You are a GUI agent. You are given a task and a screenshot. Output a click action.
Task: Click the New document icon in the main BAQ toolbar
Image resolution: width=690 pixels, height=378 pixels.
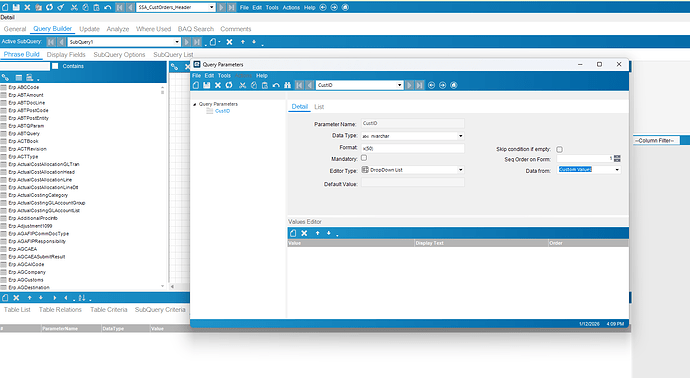pos(5,7)
